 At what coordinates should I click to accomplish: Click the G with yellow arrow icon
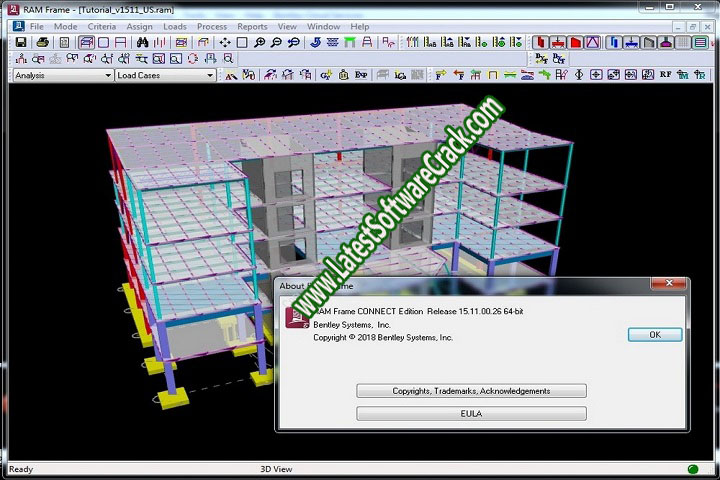click(x=326, y=74)
